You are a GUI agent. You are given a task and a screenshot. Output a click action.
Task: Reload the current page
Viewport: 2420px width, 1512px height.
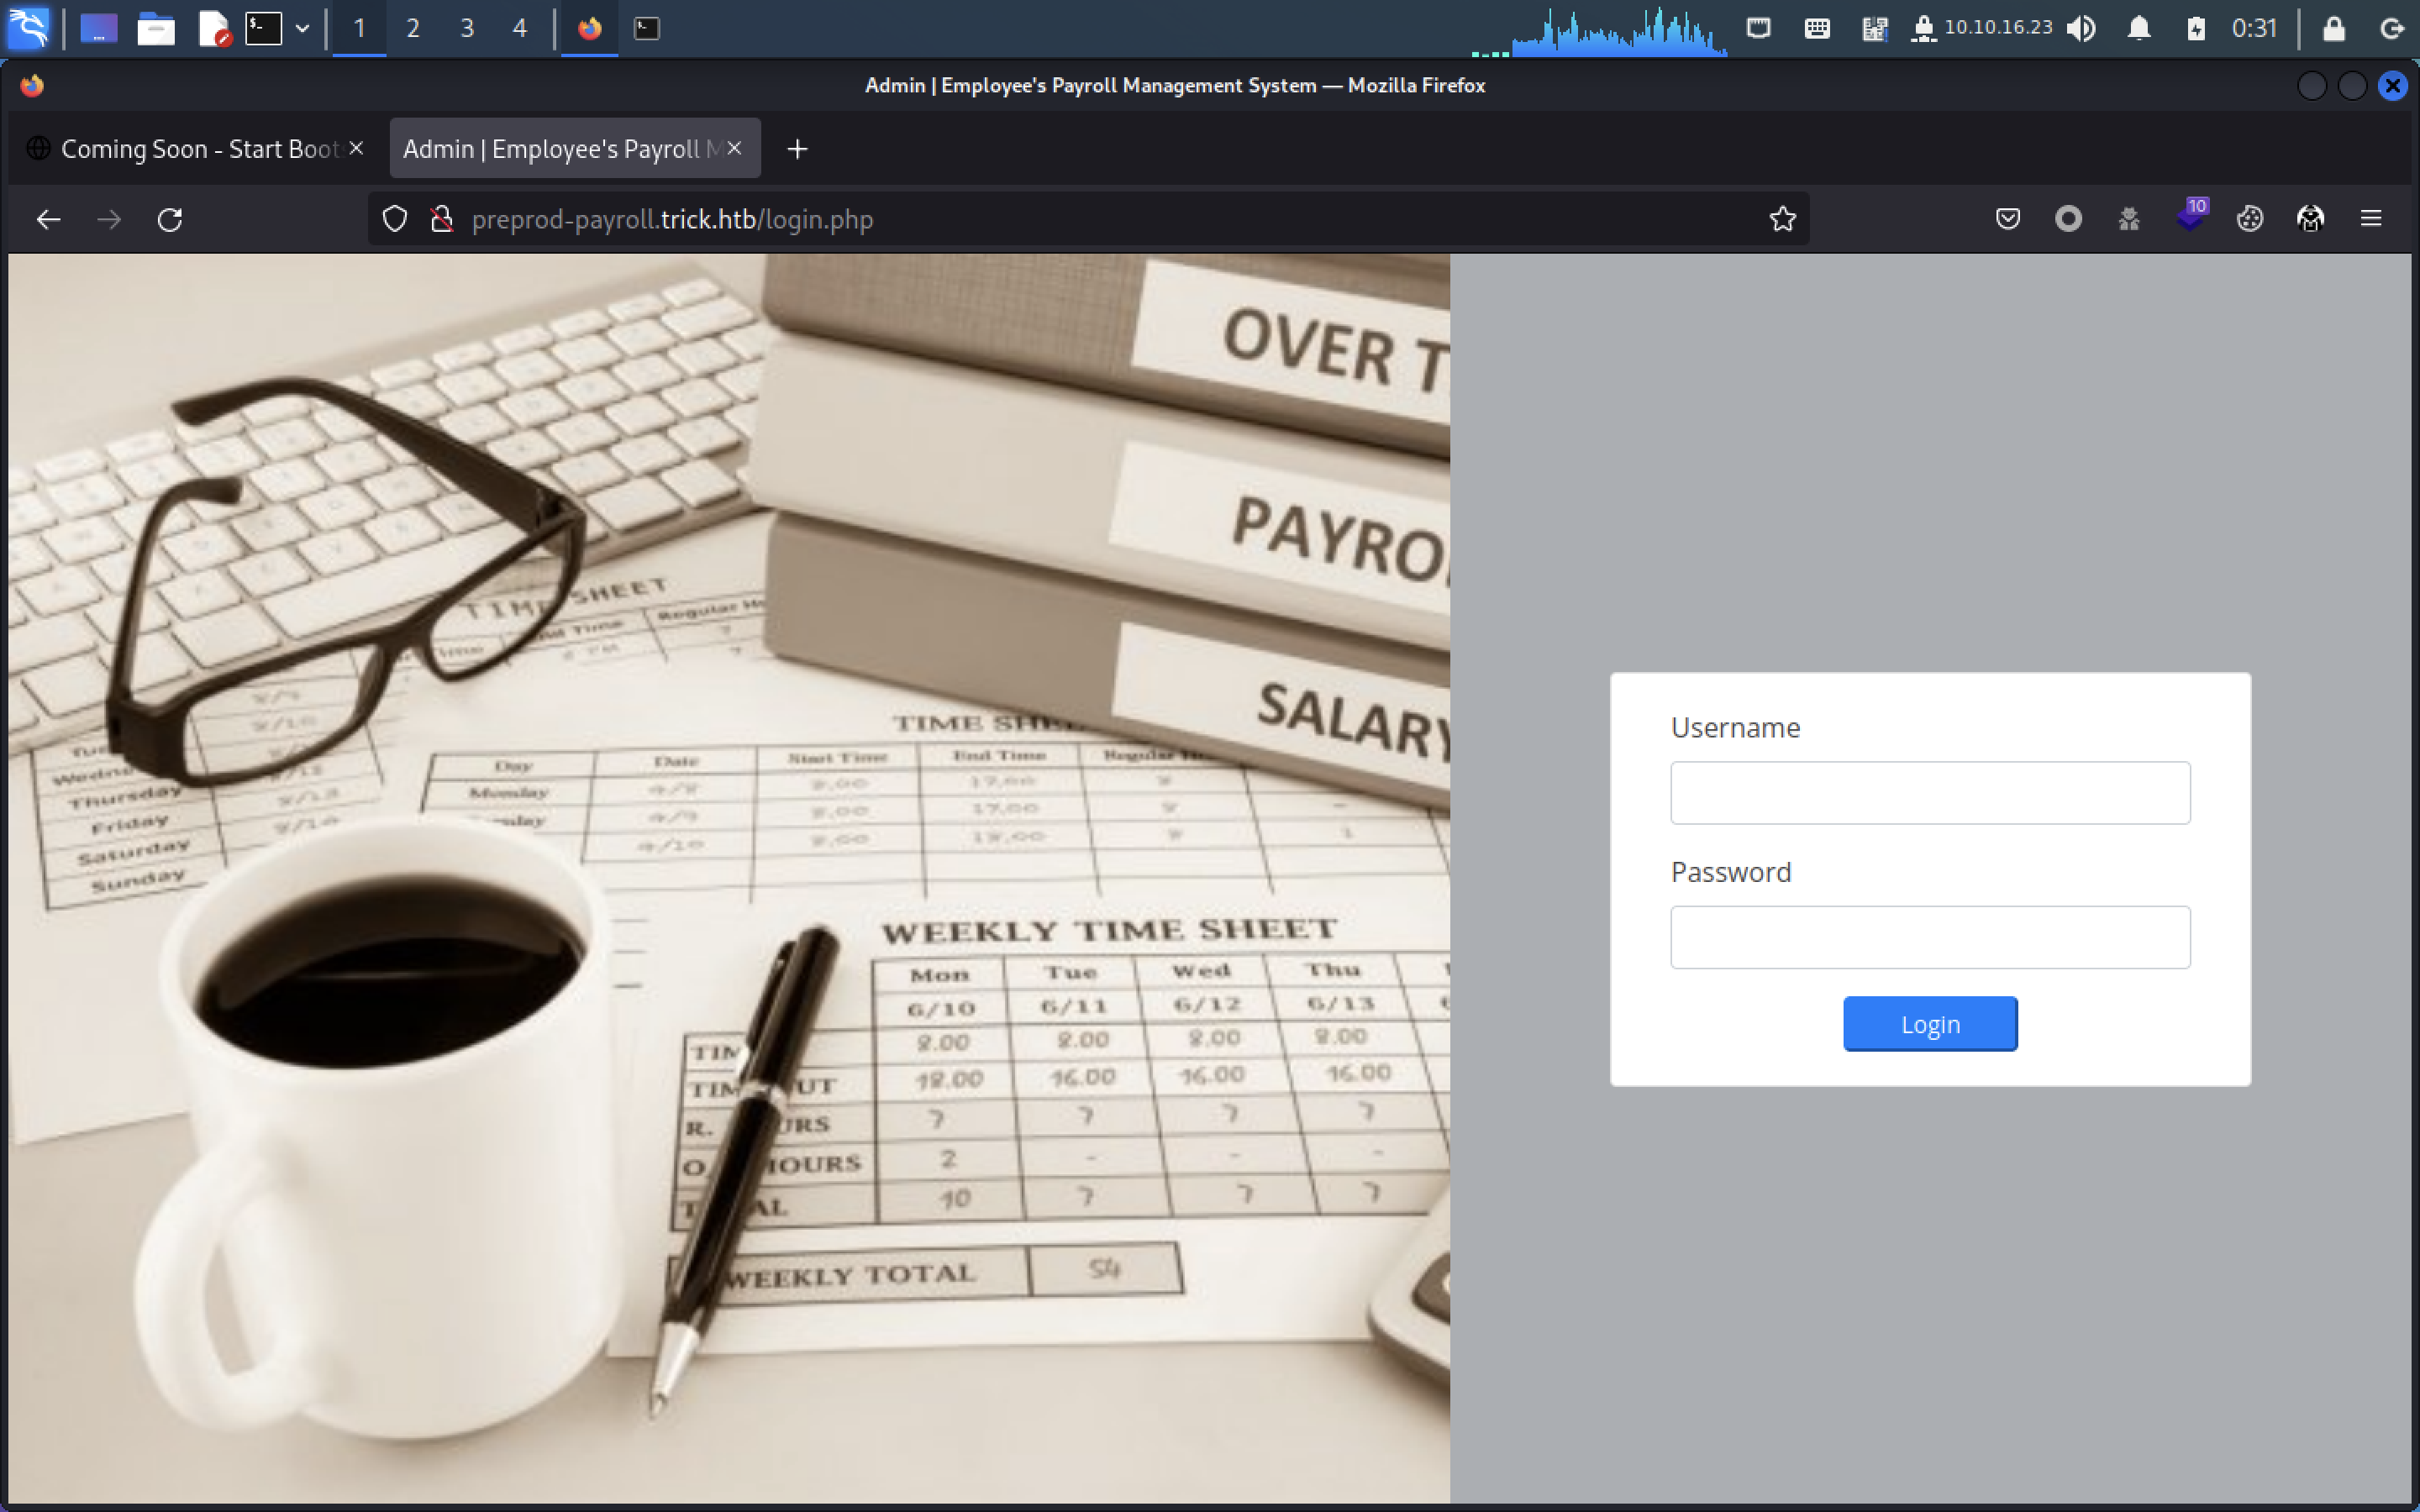[170, 219]
